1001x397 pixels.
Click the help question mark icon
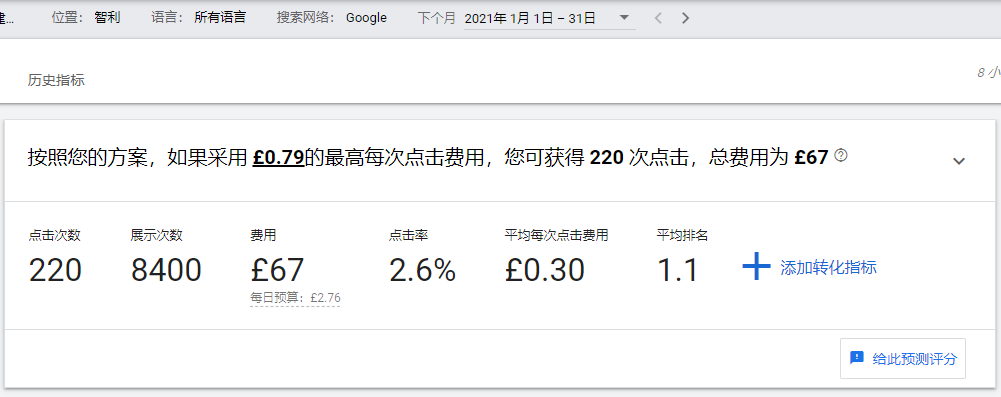click(x=841, y=154)
